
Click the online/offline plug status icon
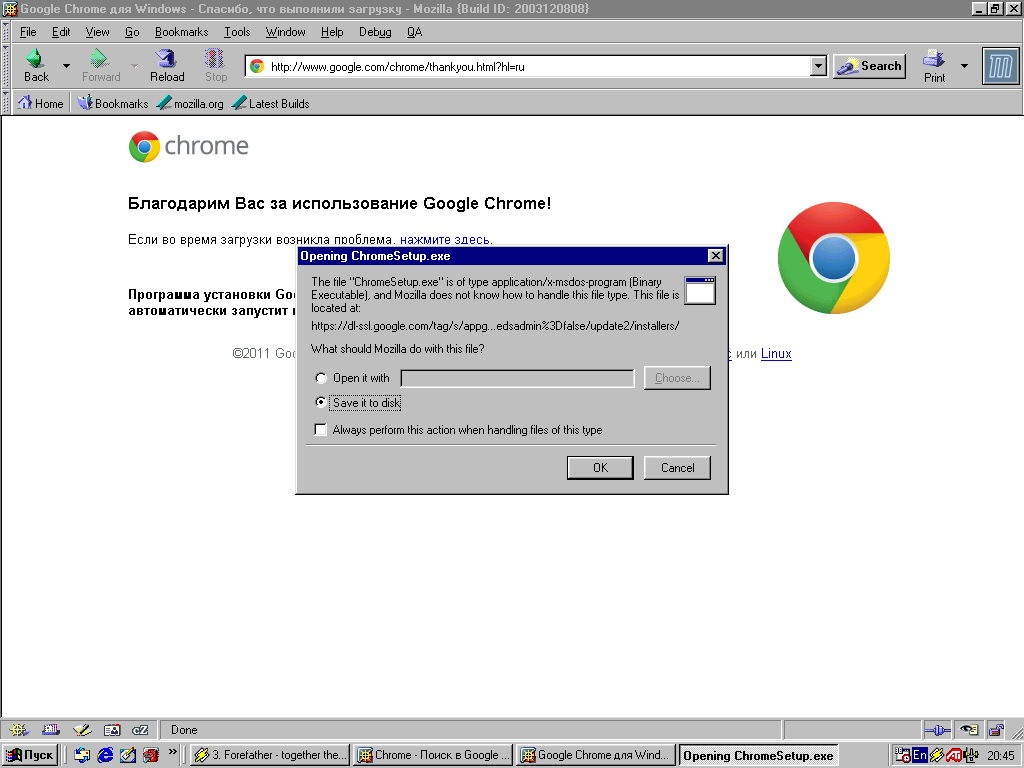pos(938,729)
